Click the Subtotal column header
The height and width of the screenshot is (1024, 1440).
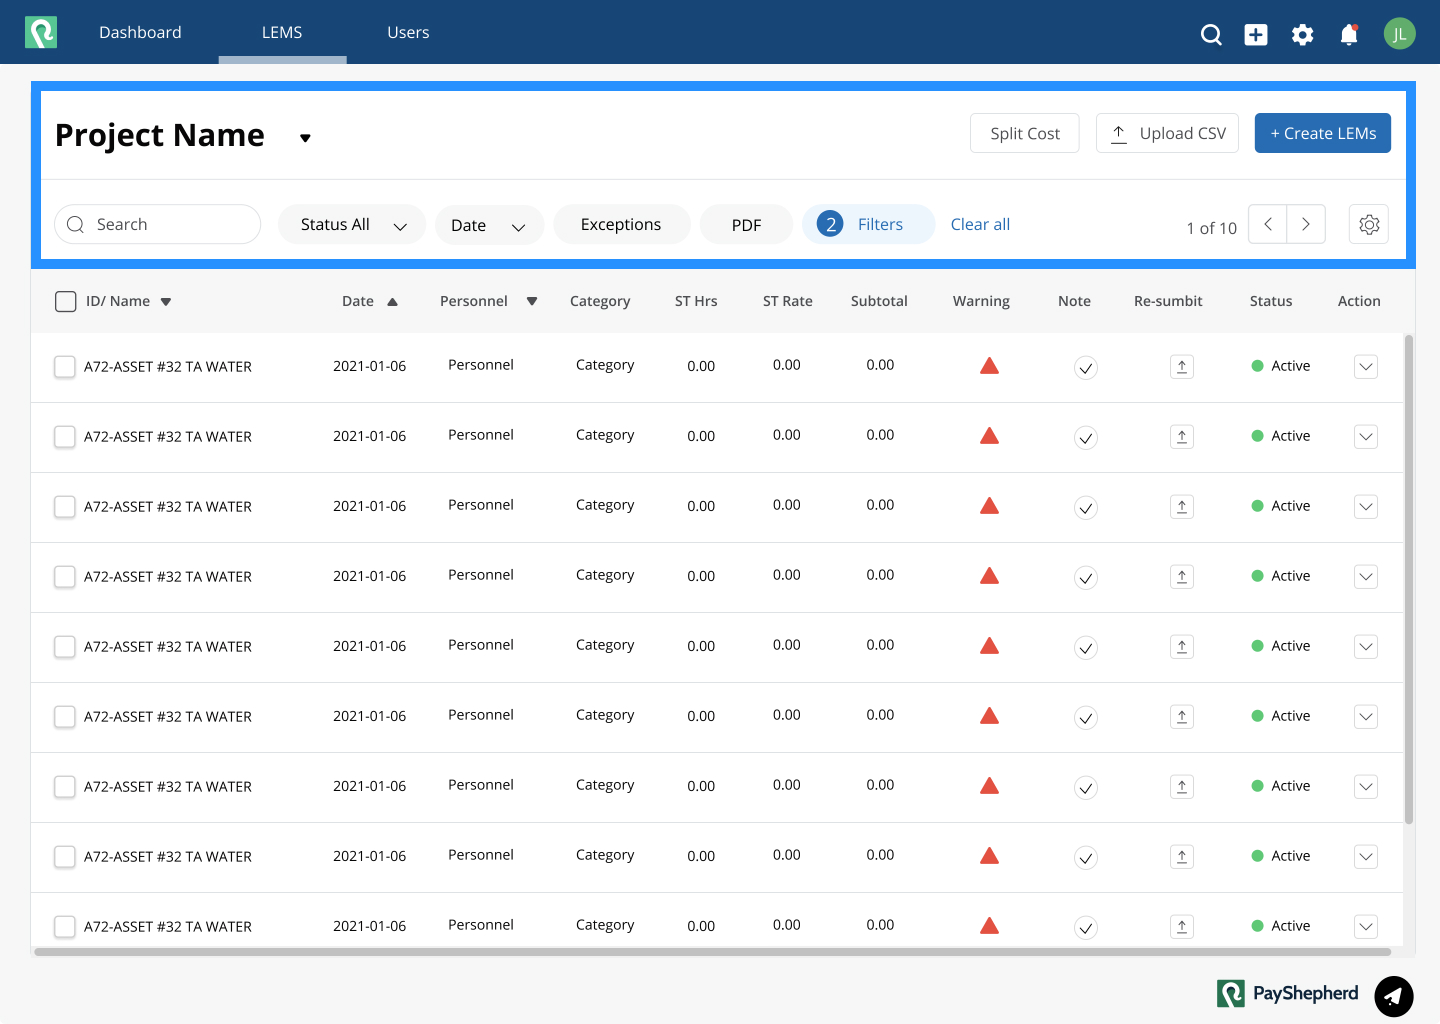tap(879, 301)
